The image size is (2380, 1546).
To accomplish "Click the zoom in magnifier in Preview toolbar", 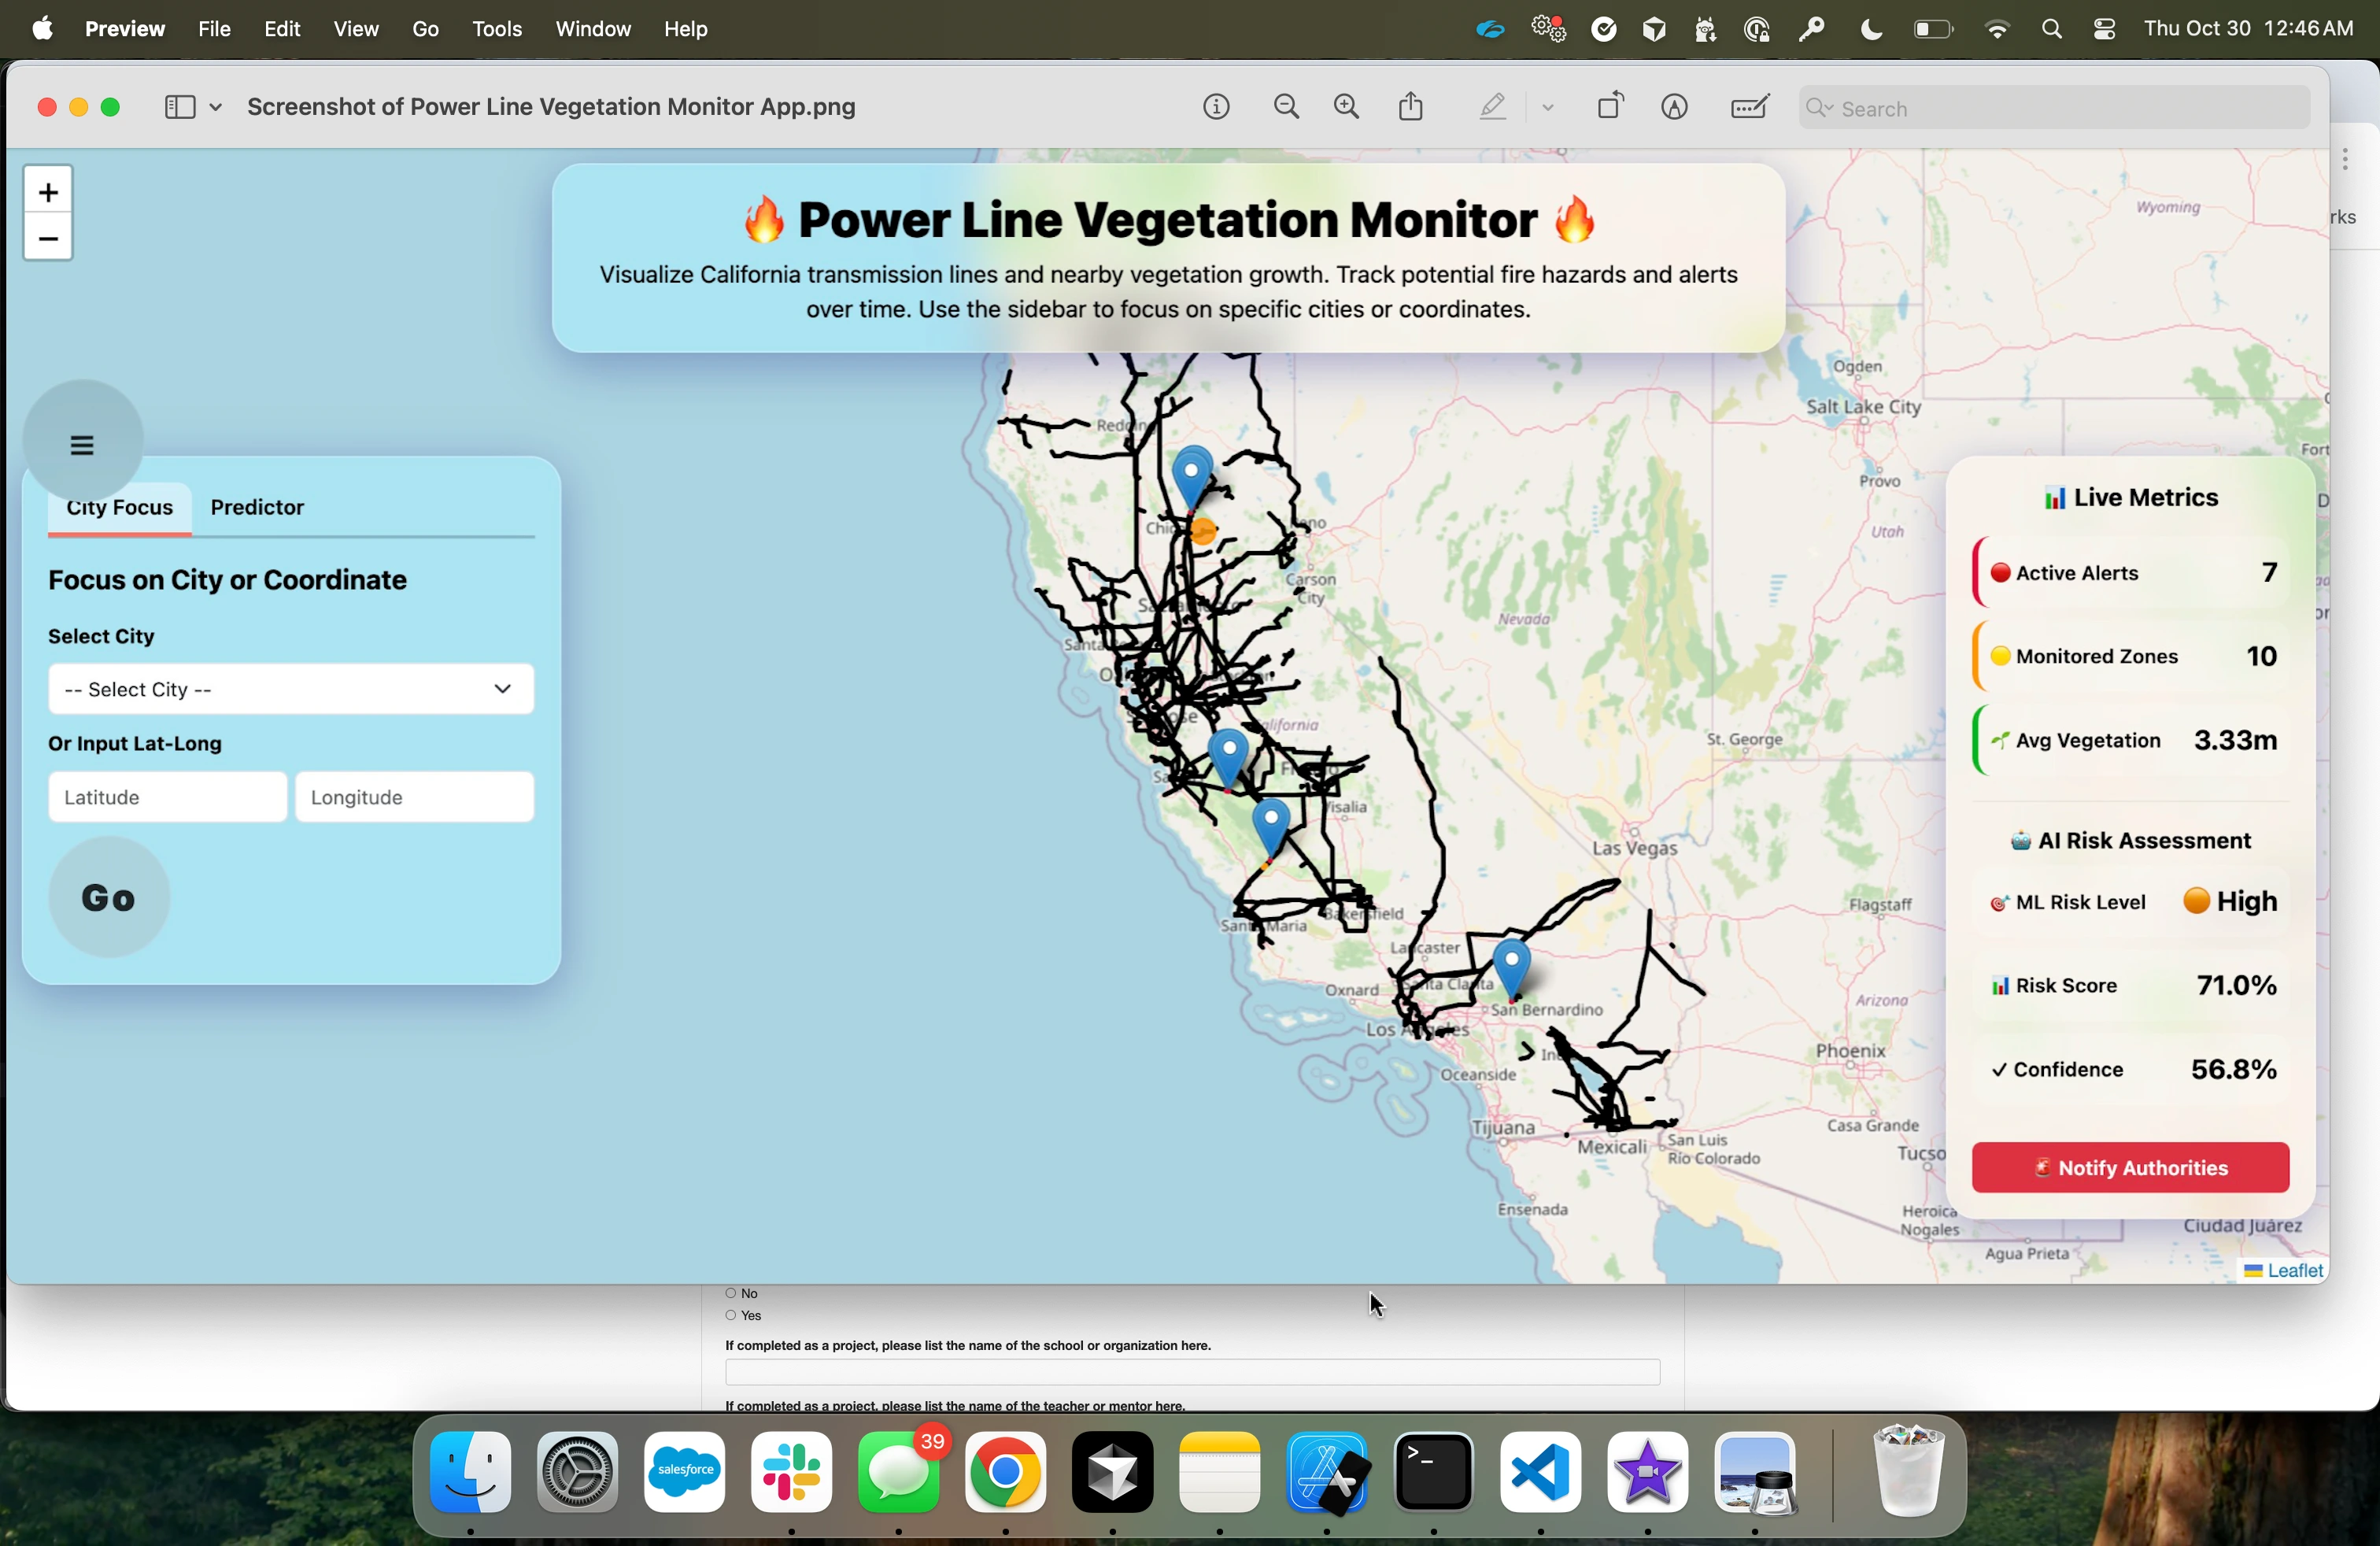I will pyautogui.click(x=1347, y=107).
